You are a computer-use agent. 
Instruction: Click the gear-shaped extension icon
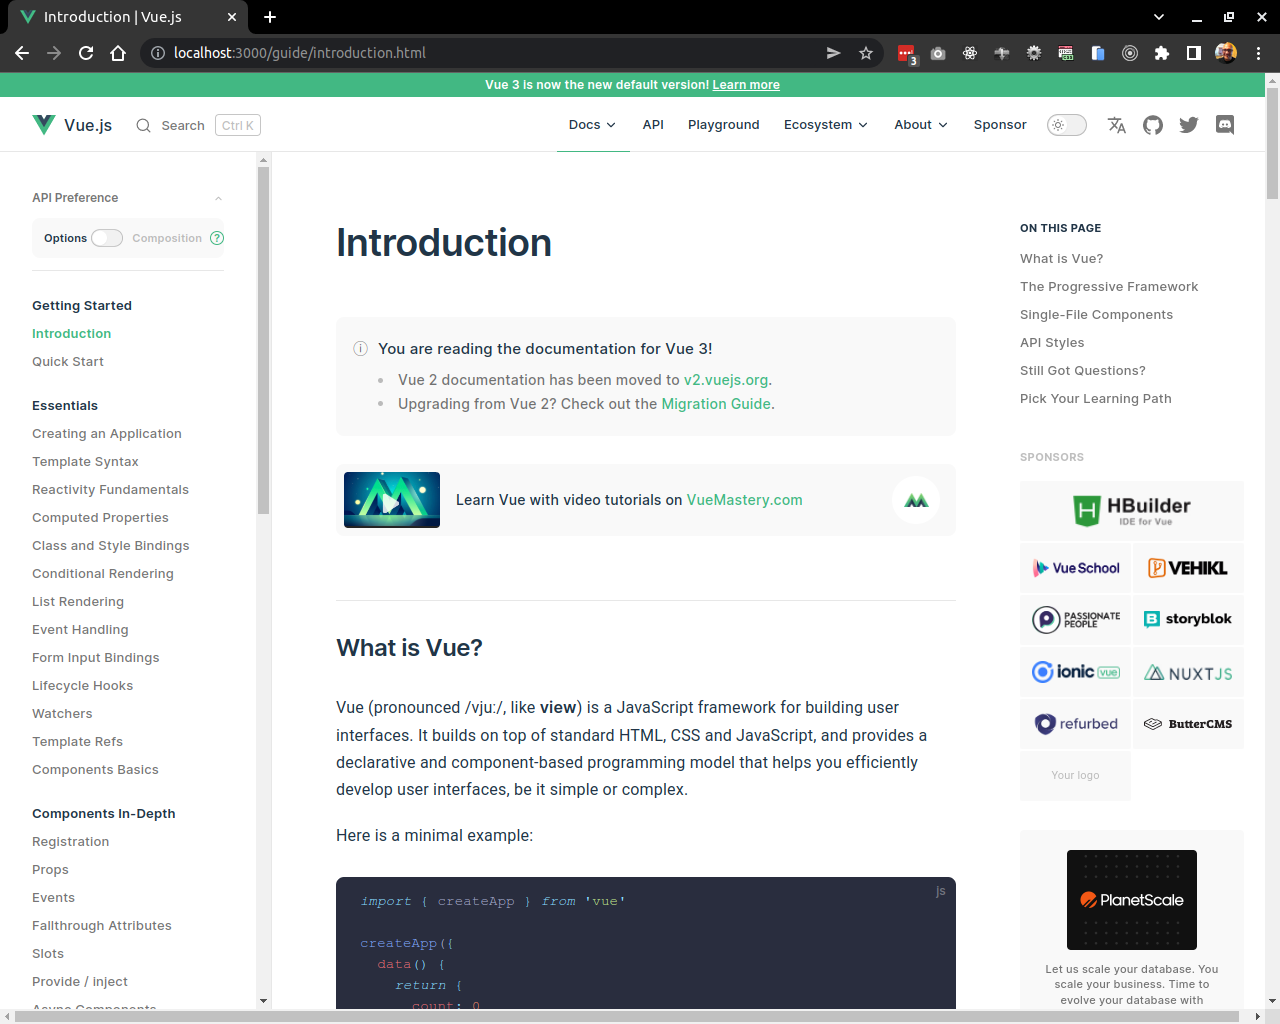coord(1034,53)
